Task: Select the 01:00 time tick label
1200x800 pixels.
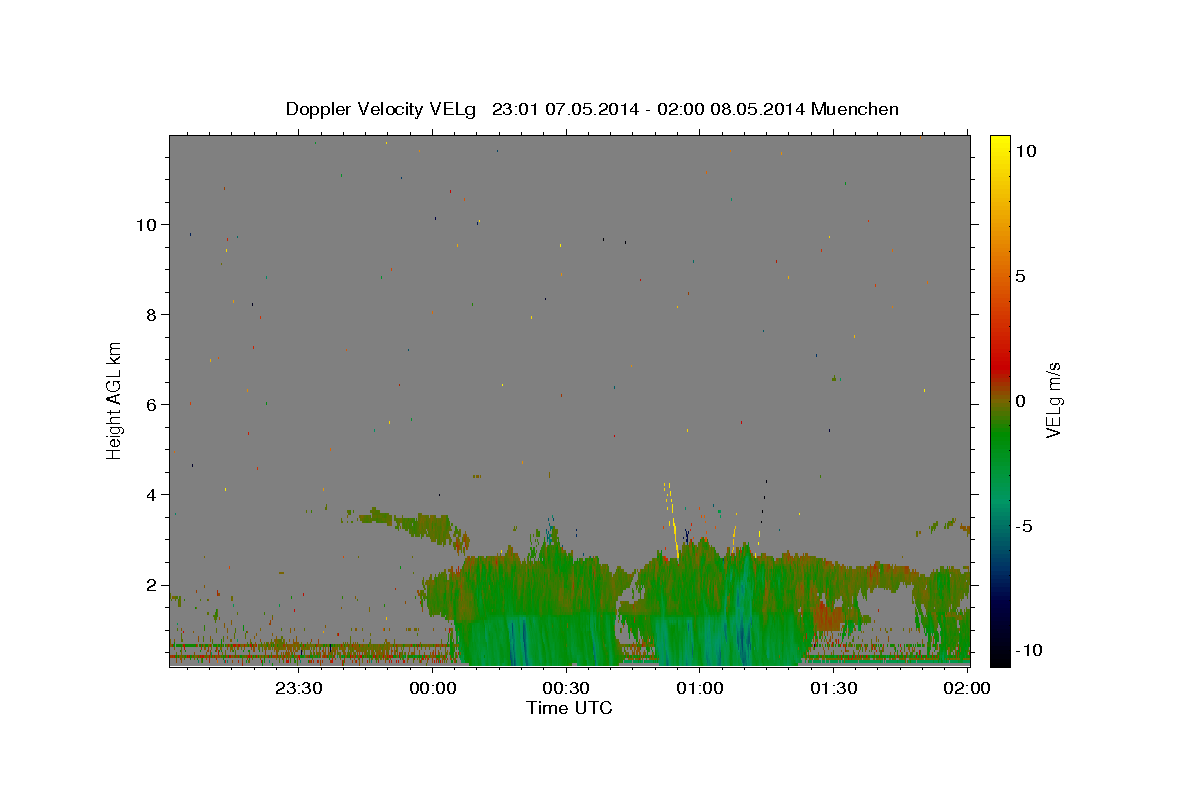Action: [x=700, y=688]
